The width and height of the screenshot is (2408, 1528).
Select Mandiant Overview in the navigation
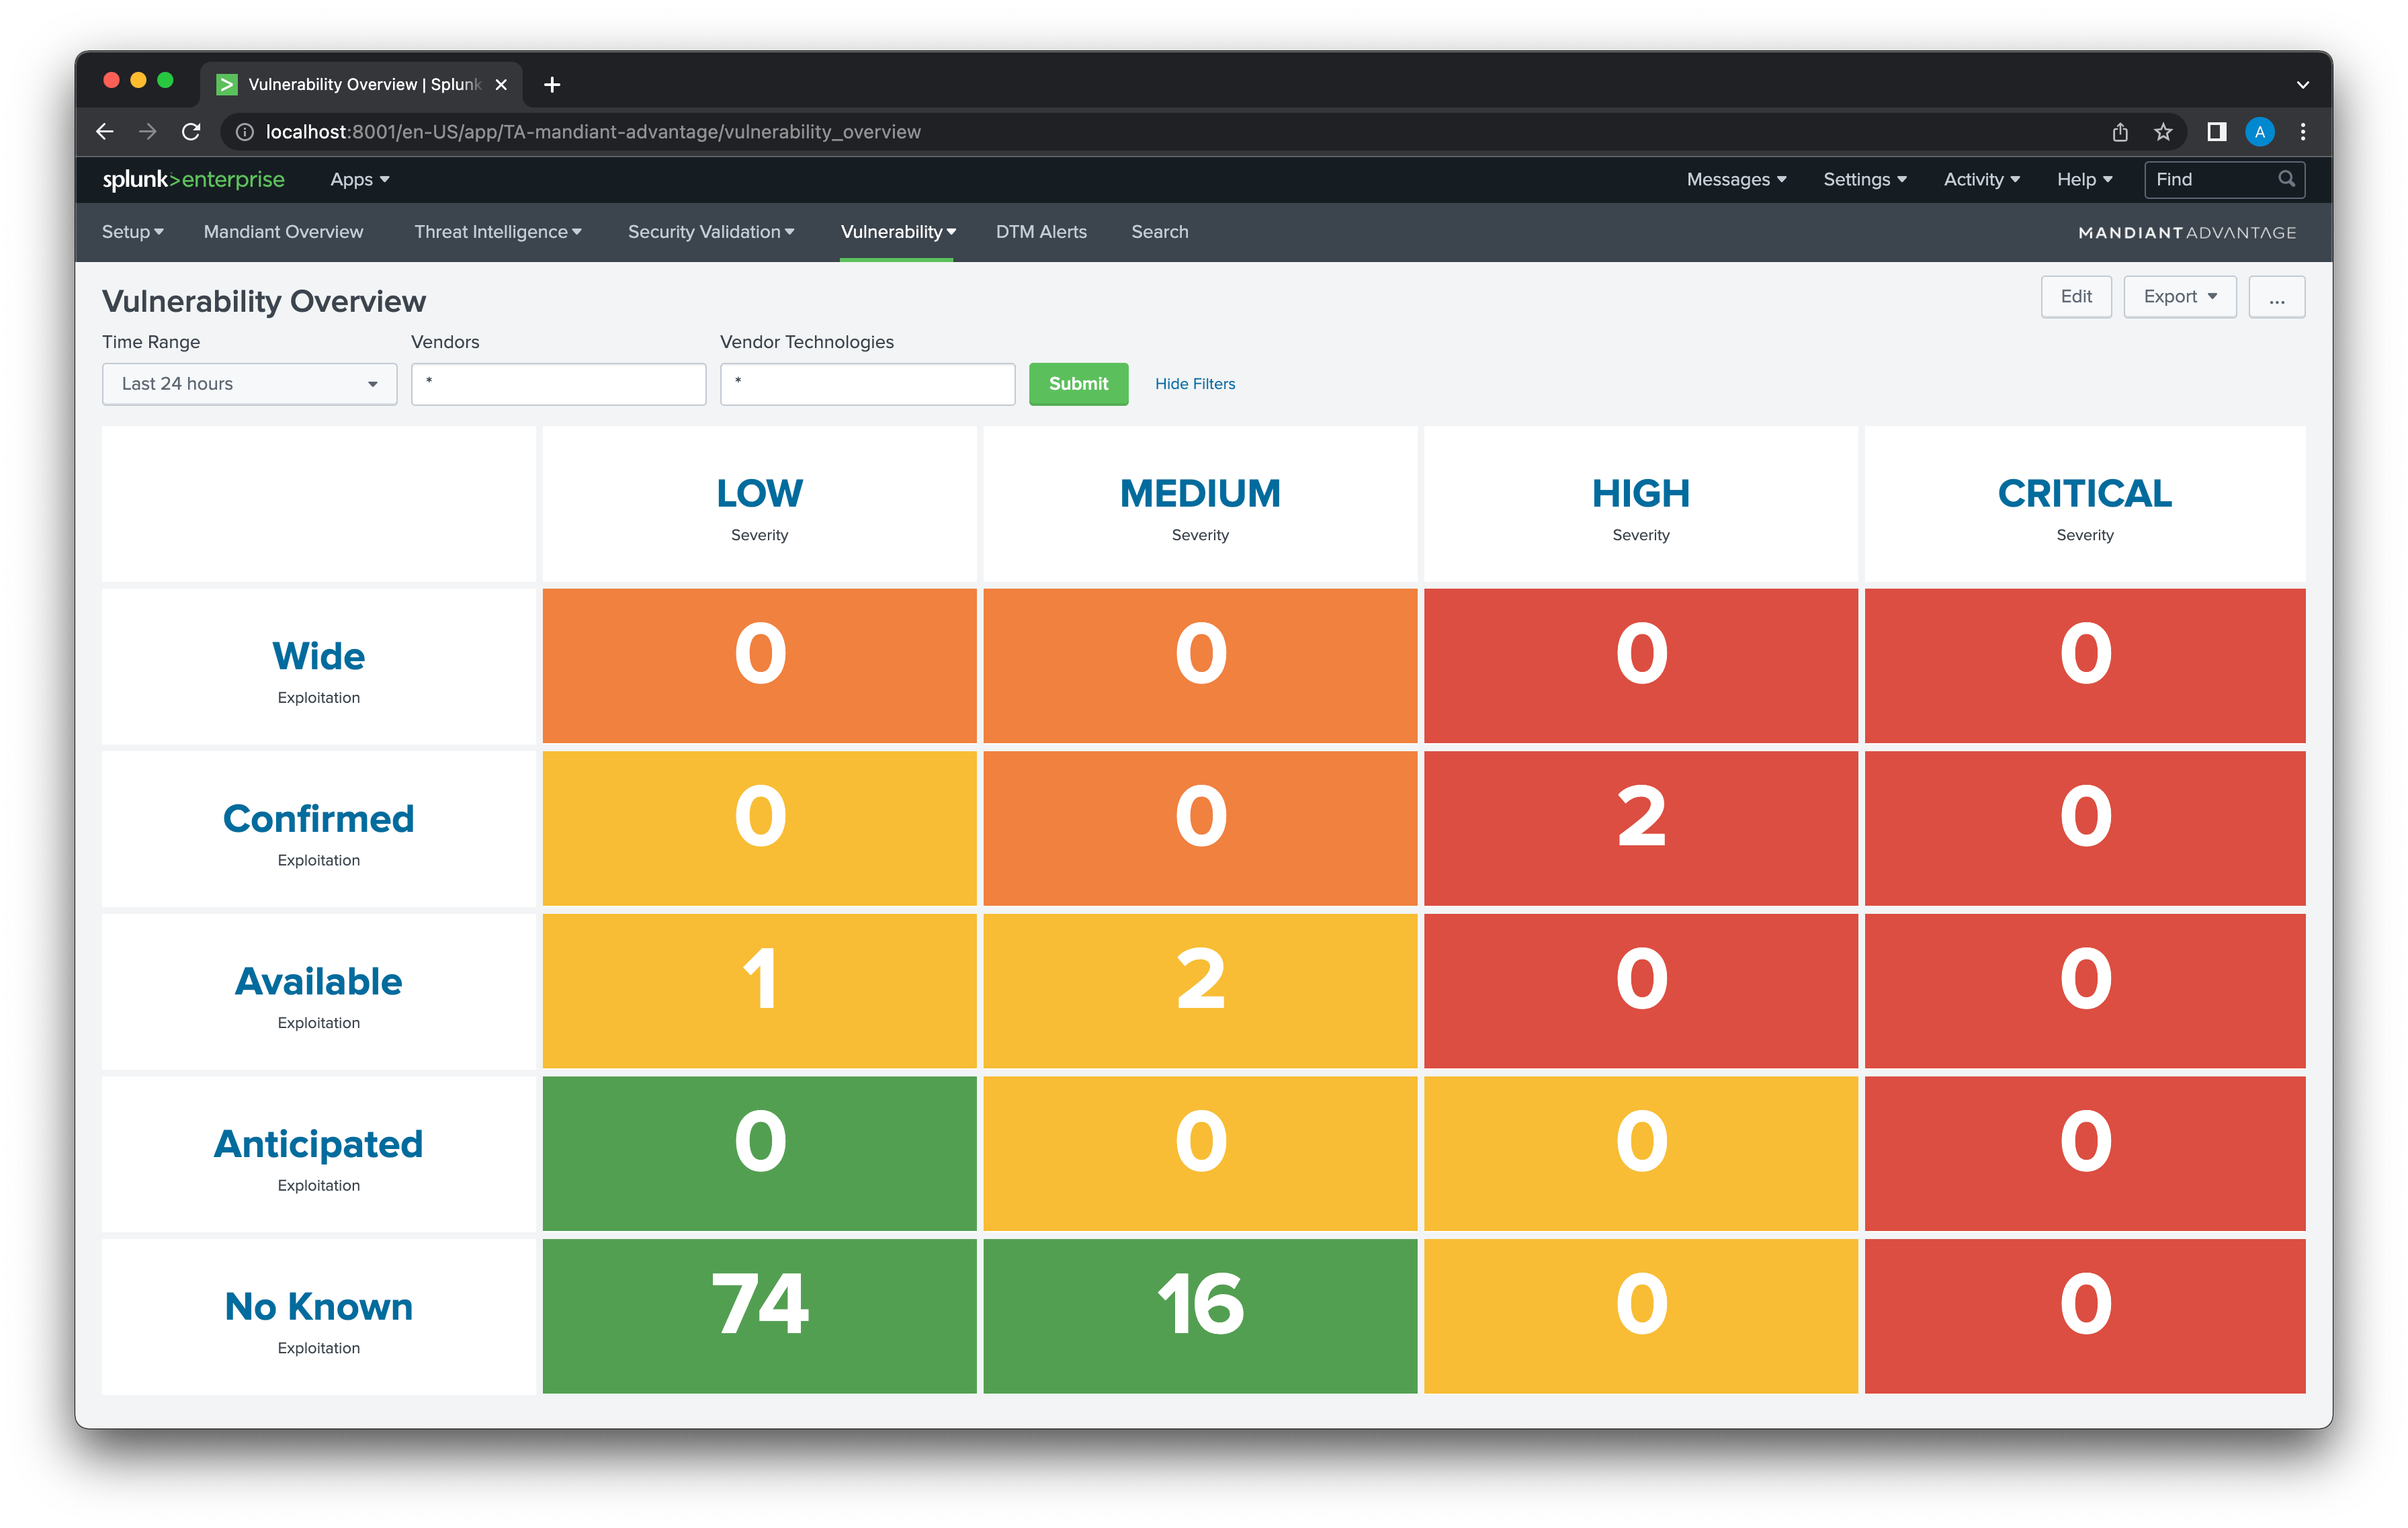click(283, 231)
